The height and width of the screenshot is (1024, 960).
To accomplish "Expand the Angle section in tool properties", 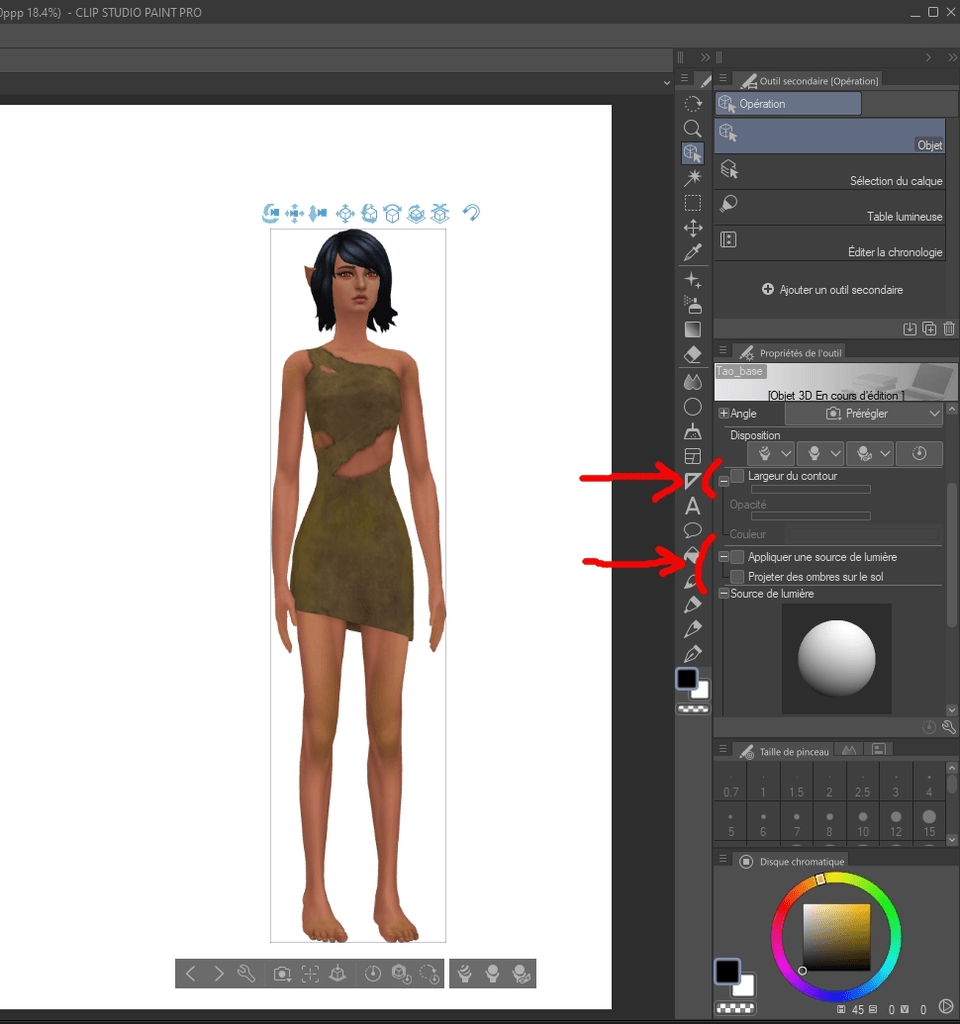I will coord(724,413).
